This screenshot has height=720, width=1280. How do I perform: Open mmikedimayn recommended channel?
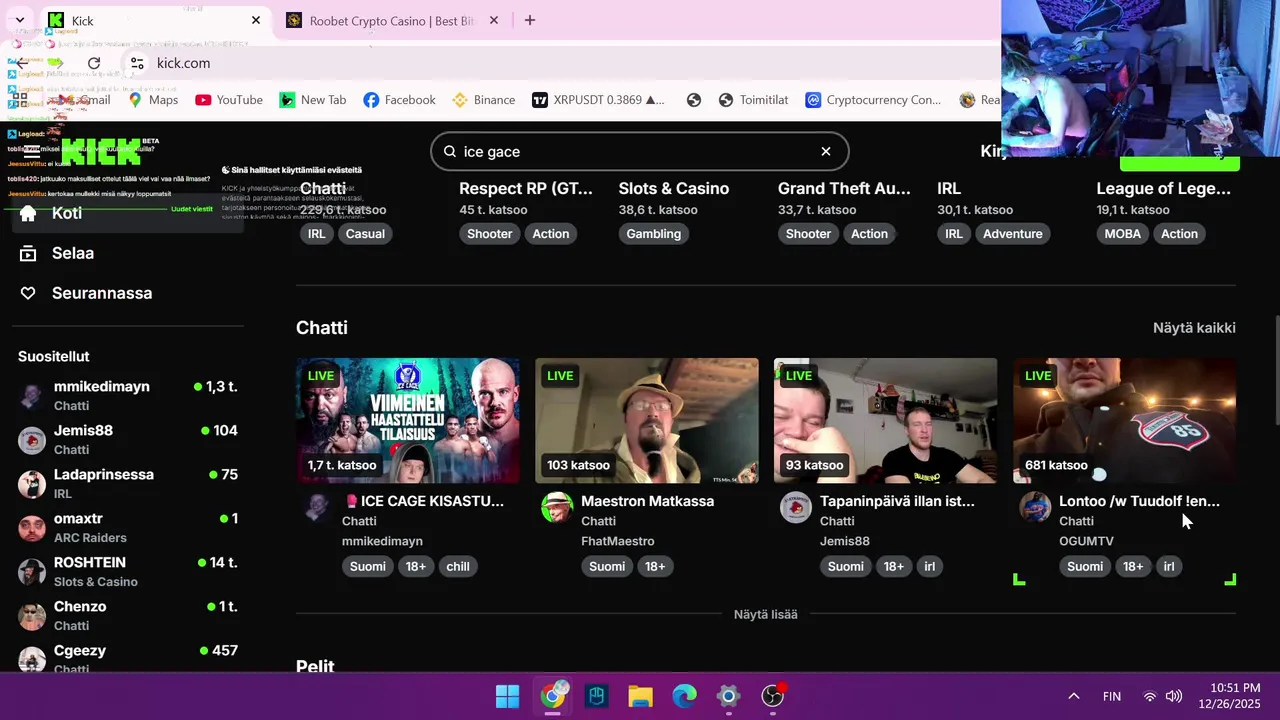(128, 395)
